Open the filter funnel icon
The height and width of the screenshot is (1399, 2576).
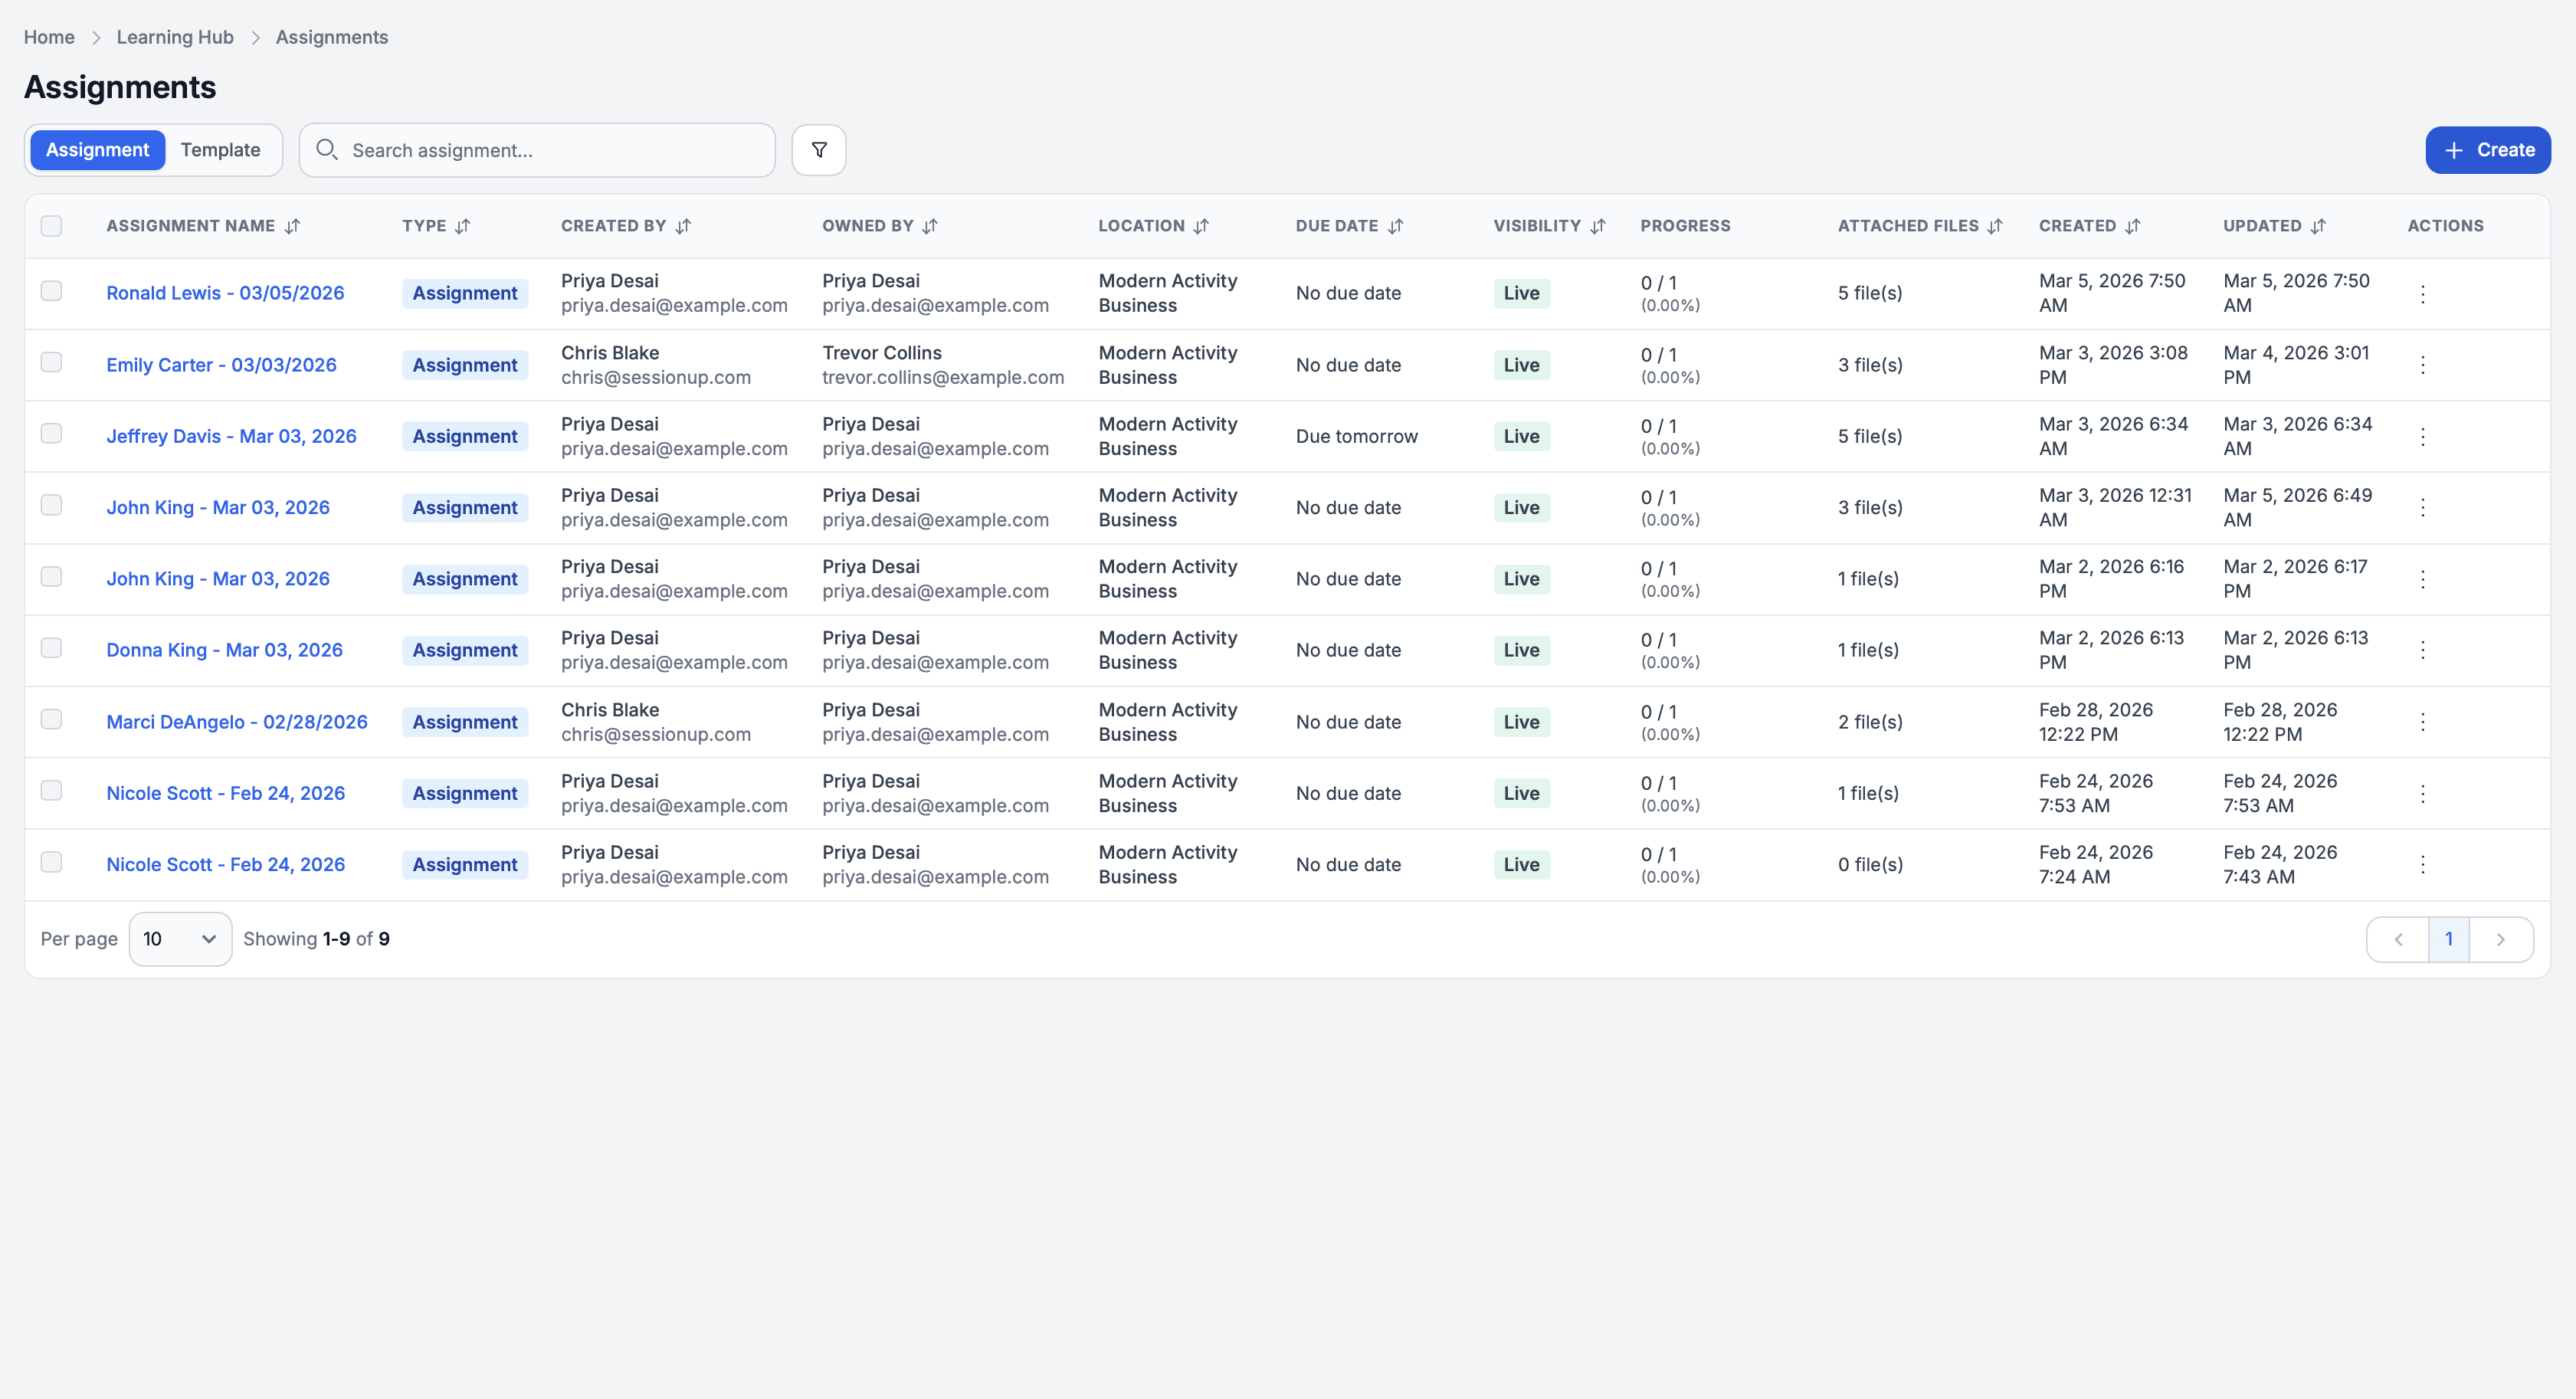pyautogui.click(x=818, y=150)
